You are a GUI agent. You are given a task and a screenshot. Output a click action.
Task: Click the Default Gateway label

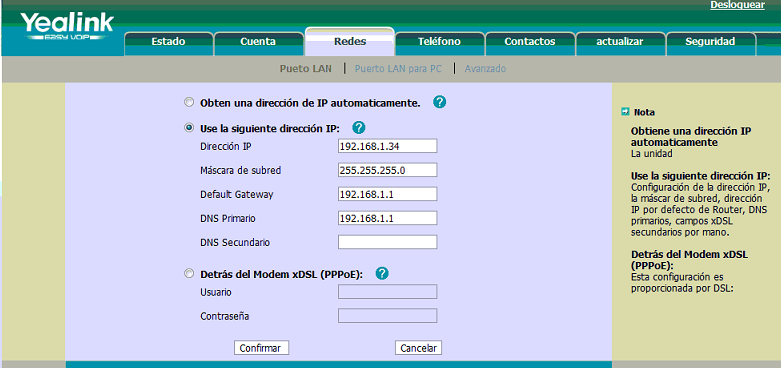click(237, 195)
